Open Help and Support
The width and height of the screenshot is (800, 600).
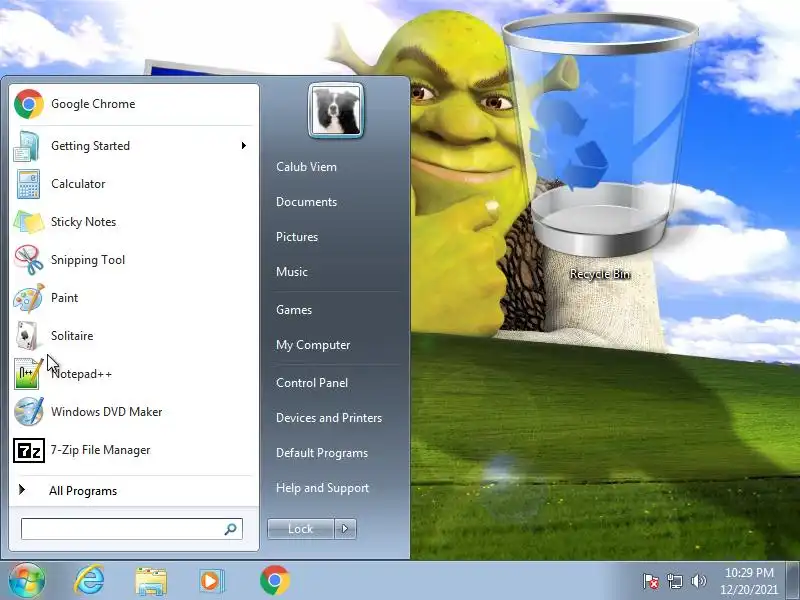(322, 488)
